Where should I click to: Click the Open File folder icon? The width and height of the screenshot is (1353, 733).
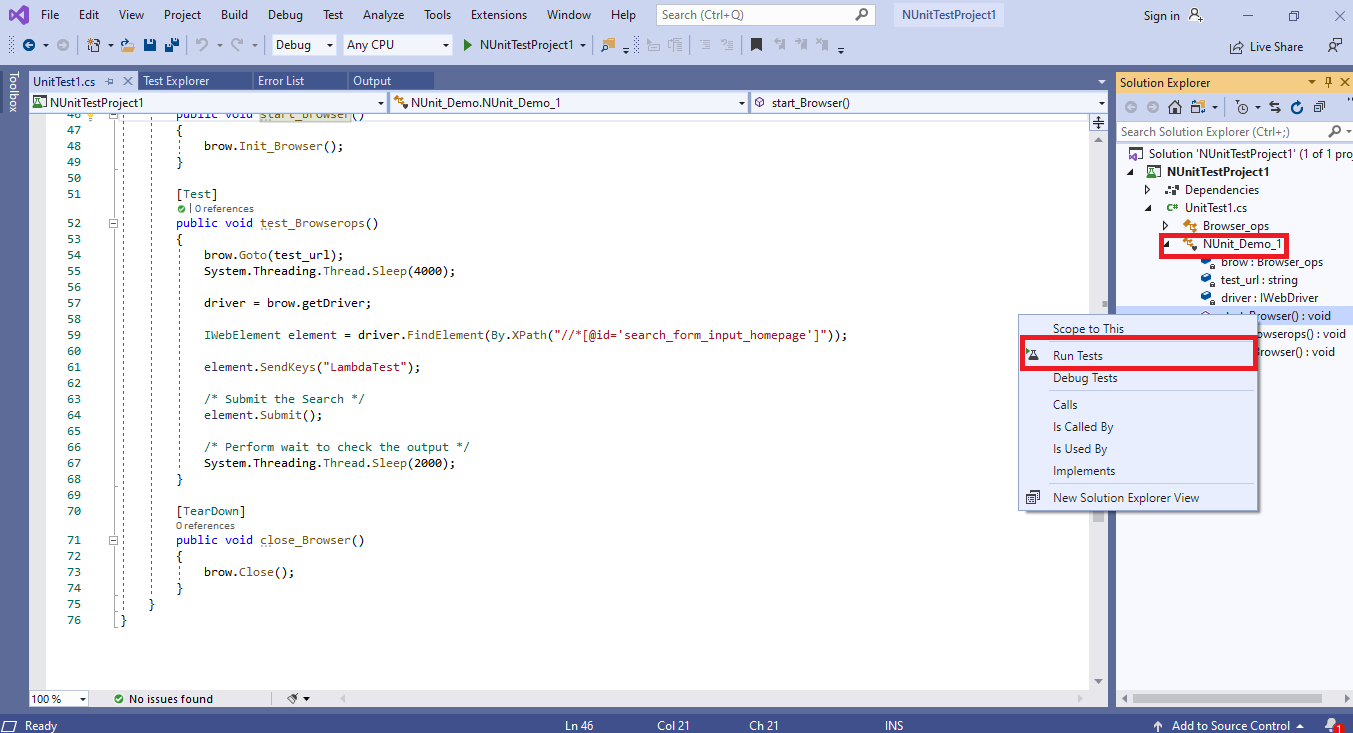pyautogui.click(x=127, y=45)
